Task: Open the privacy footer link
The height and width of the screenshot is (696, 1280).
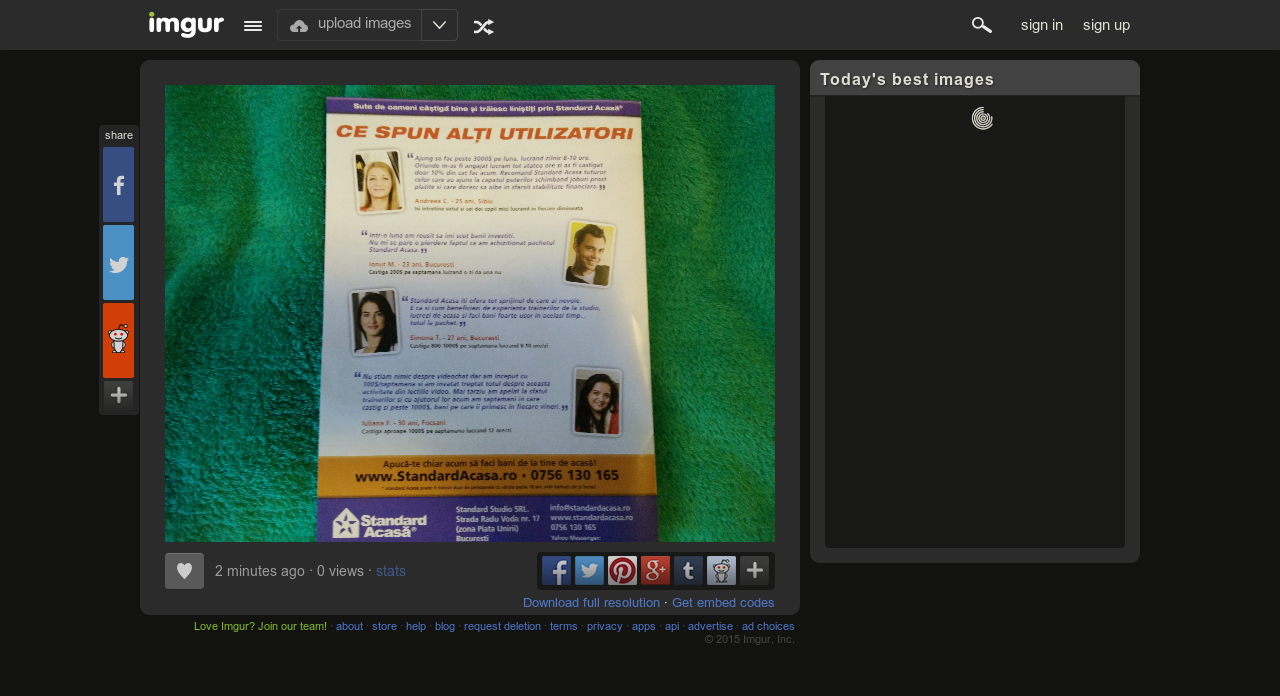Action: [605, 627]
